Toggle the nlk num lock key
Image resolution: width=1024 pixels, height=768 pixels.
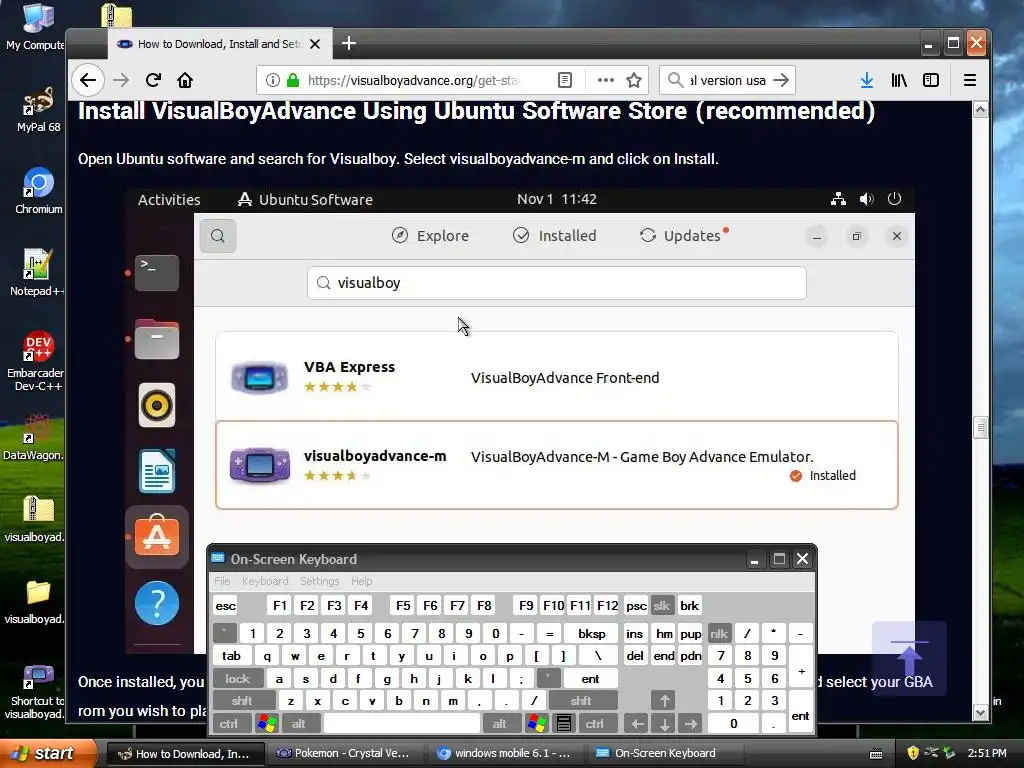click(719, 633)
